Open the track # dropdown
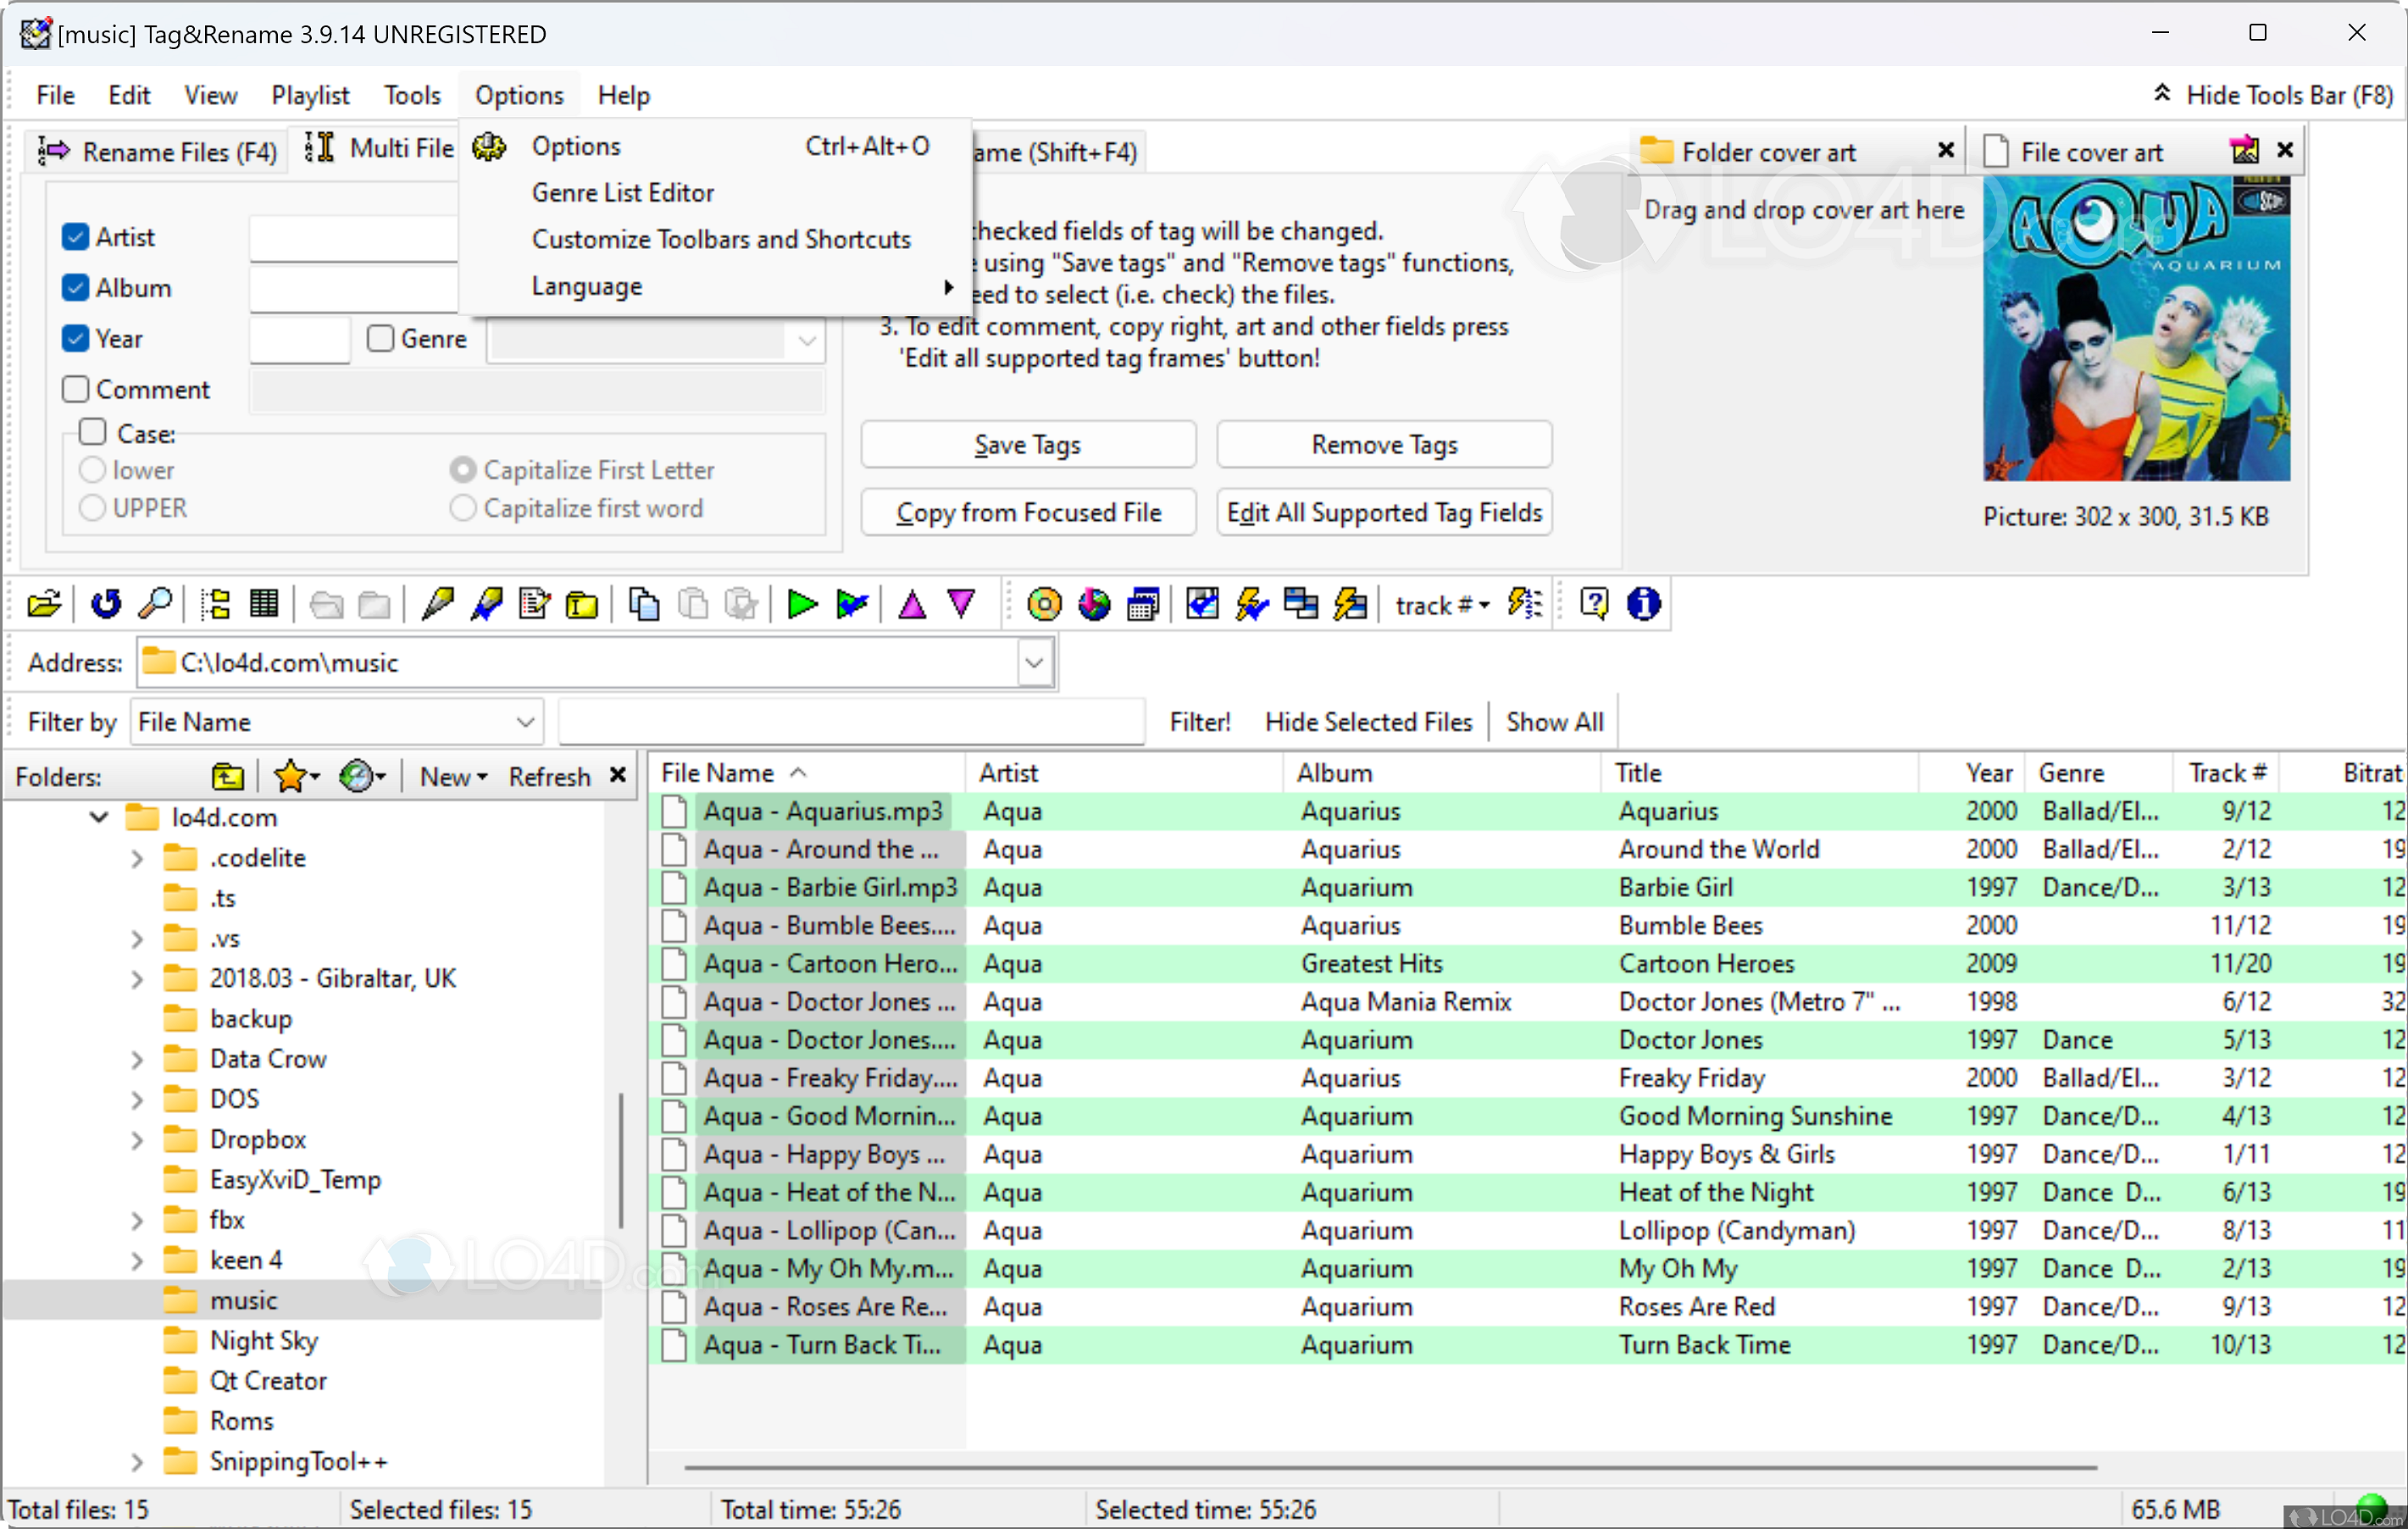Image resolution: width=2408 pixels, height=1529 pixels. point(1441,604)
